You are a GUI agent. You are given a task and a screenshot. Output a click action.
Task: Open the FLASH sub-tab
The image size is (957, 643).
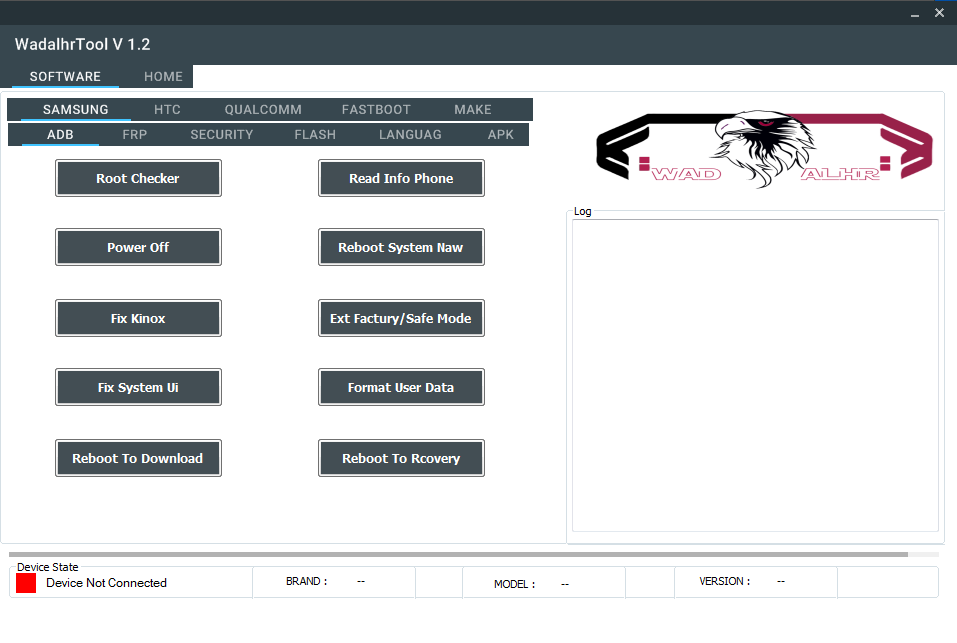pyautogui.click(x=315, y=135)
